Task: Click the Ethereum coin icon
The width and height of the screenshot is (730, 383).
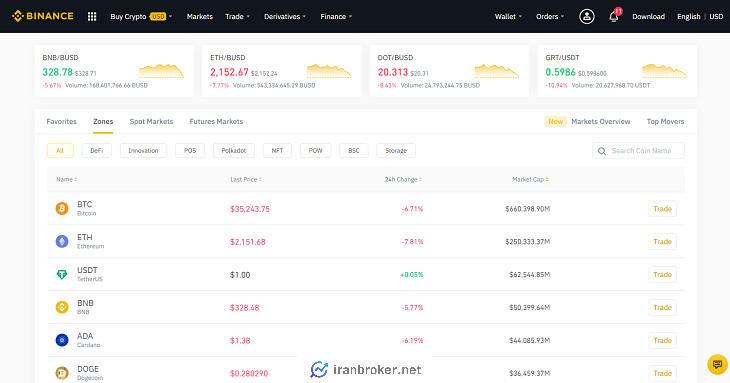Action: (x=62, y=242)
